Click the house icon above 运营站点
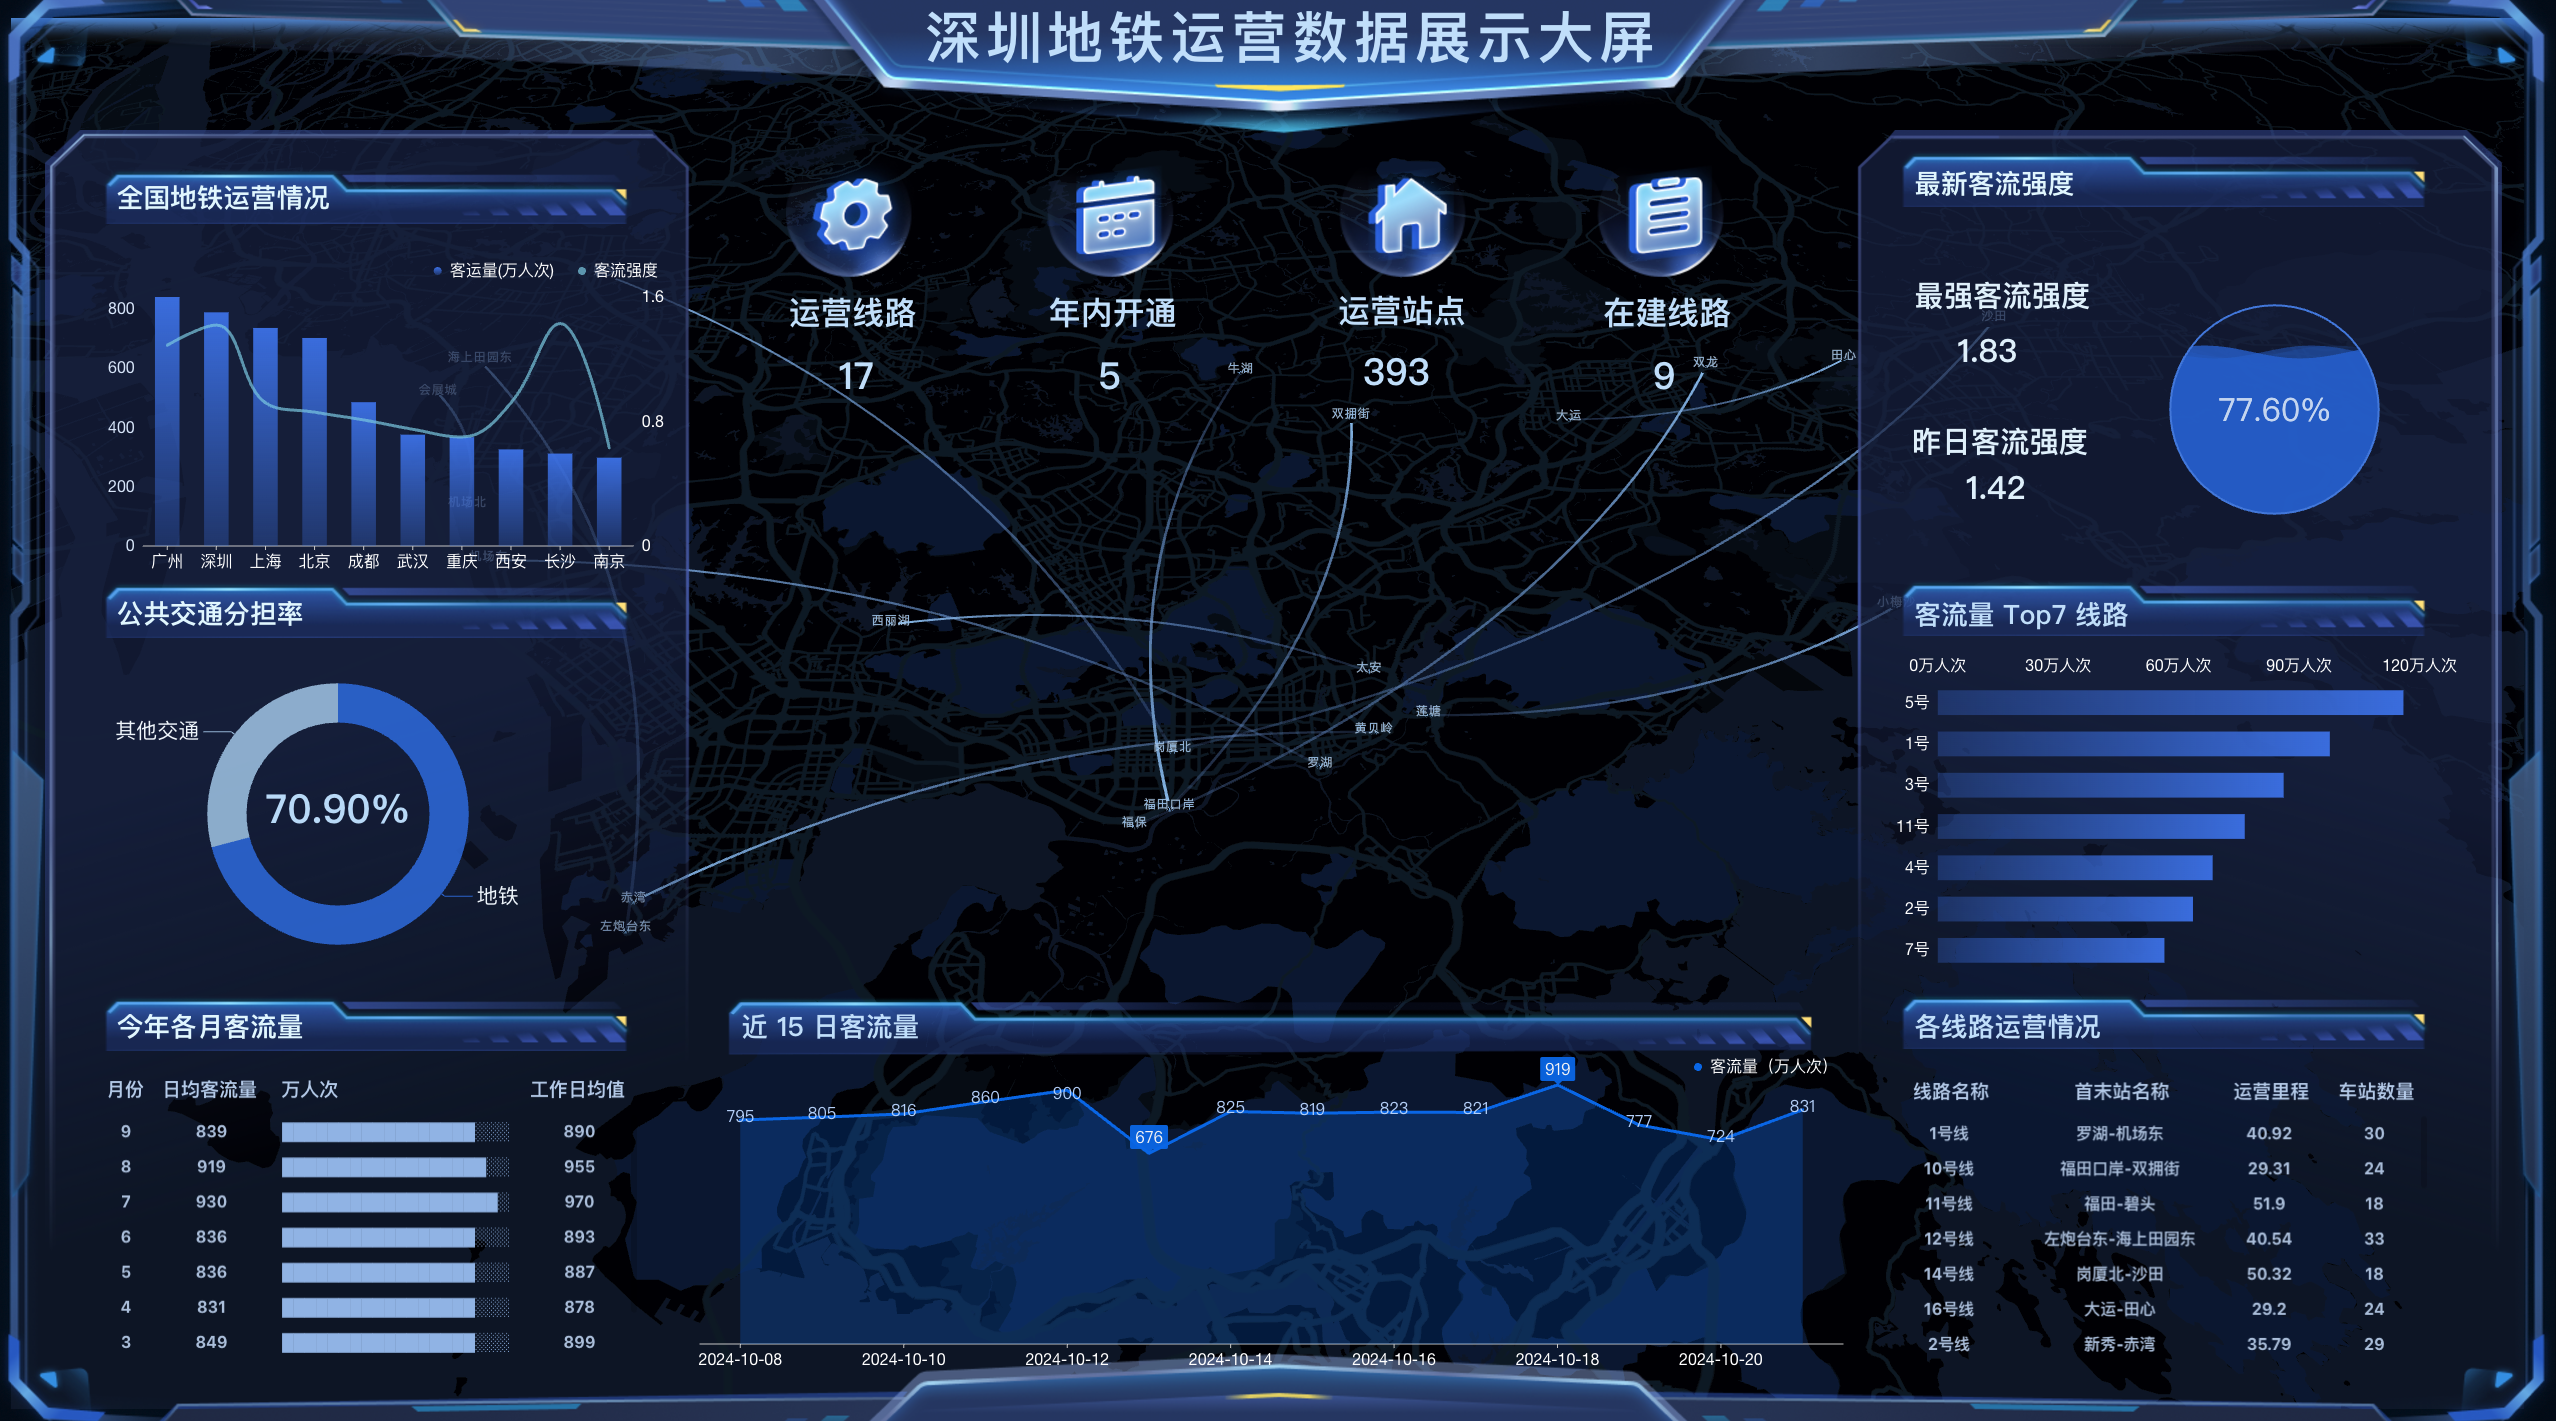This screenshot has height=1421, width=2556. [x=1408, y=216]
